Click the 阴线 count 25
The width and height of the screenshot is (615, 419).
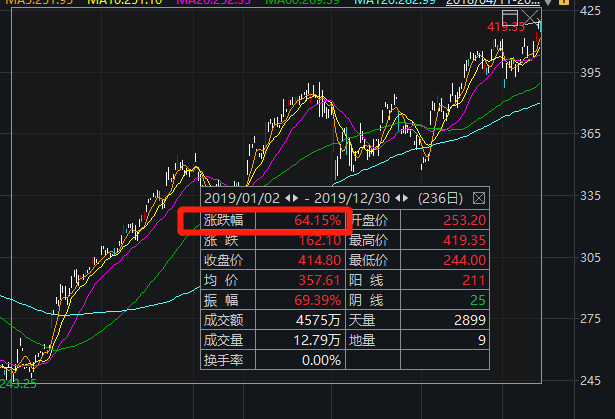pyautogui.click(x=478, y=300)
